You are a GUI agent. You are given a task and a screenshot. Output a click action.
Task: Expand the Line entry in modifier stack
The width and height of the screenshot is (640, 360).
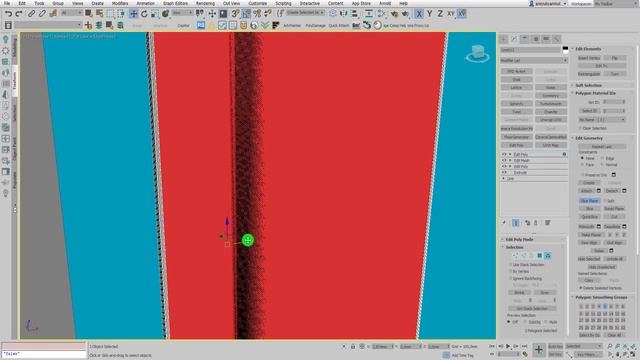(x=504, y=179)
